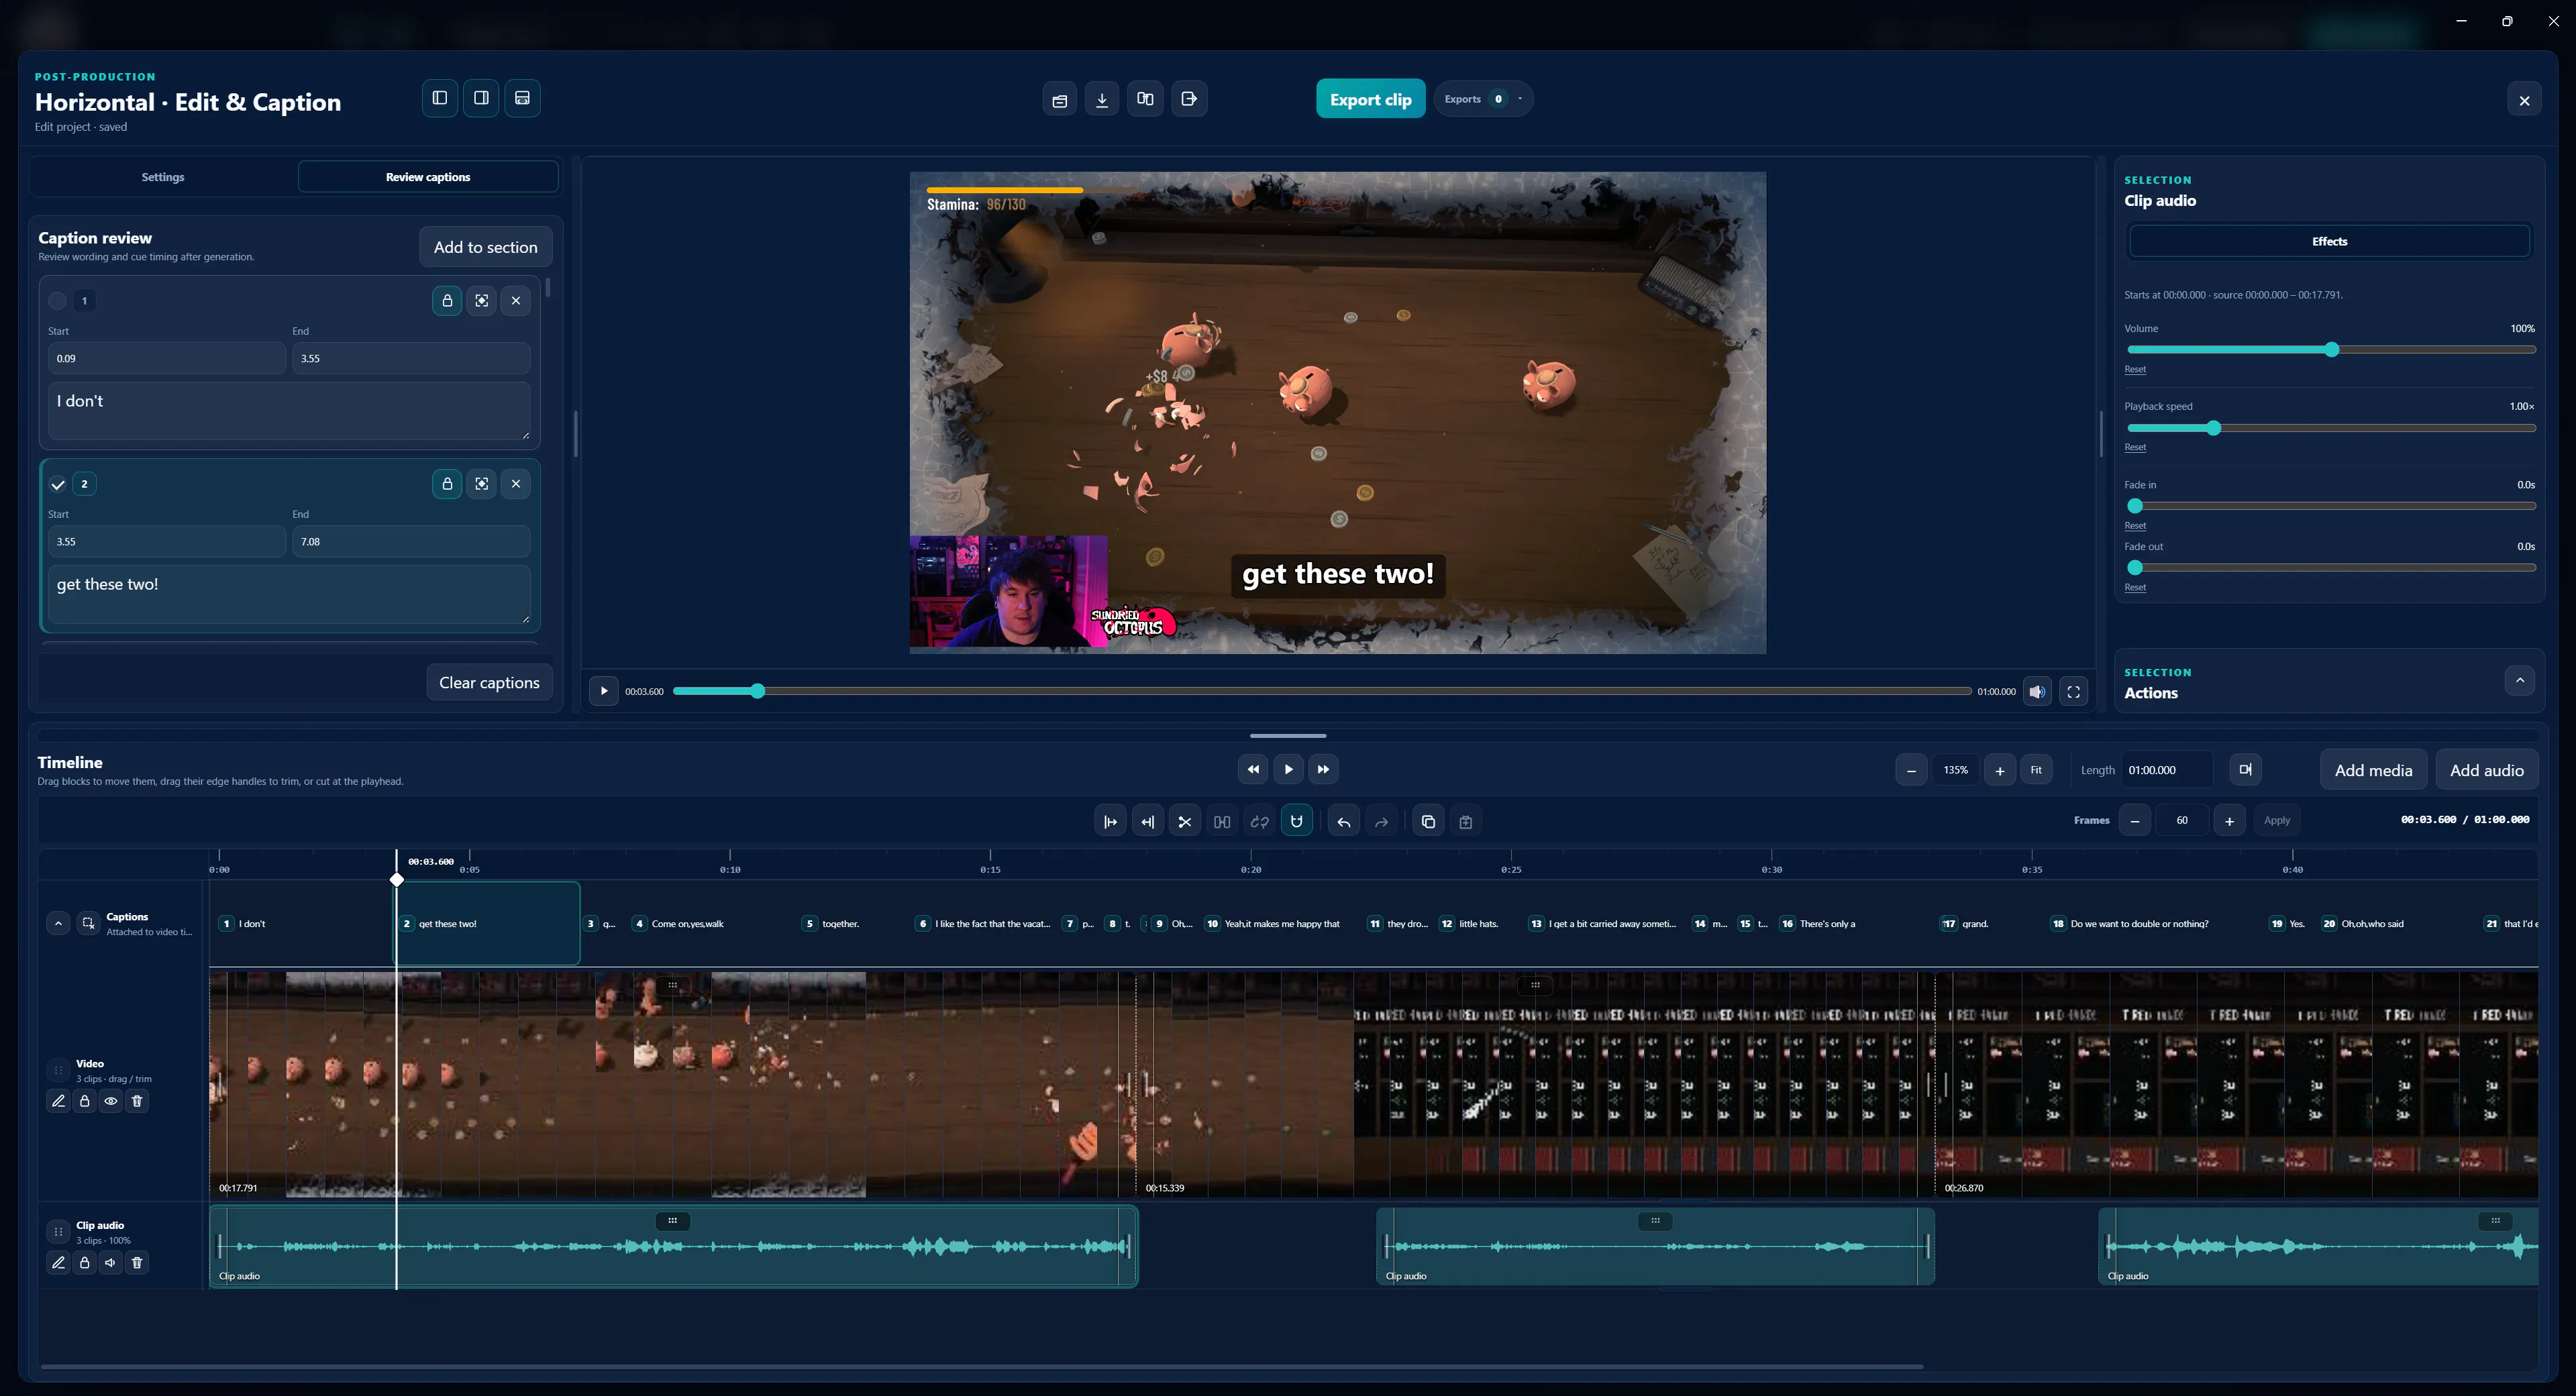Screen dimensions: 2576x1396
Task: Toggle the magnet snapping button
Action: pyautogui.click(x=1297, y=822)
